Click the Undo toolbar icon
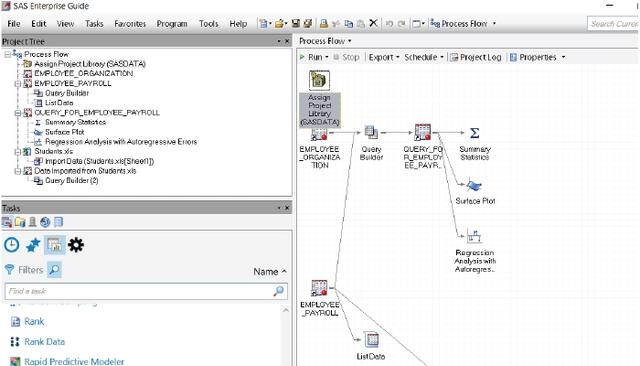 pyautogui.click(x=389, y=24)
